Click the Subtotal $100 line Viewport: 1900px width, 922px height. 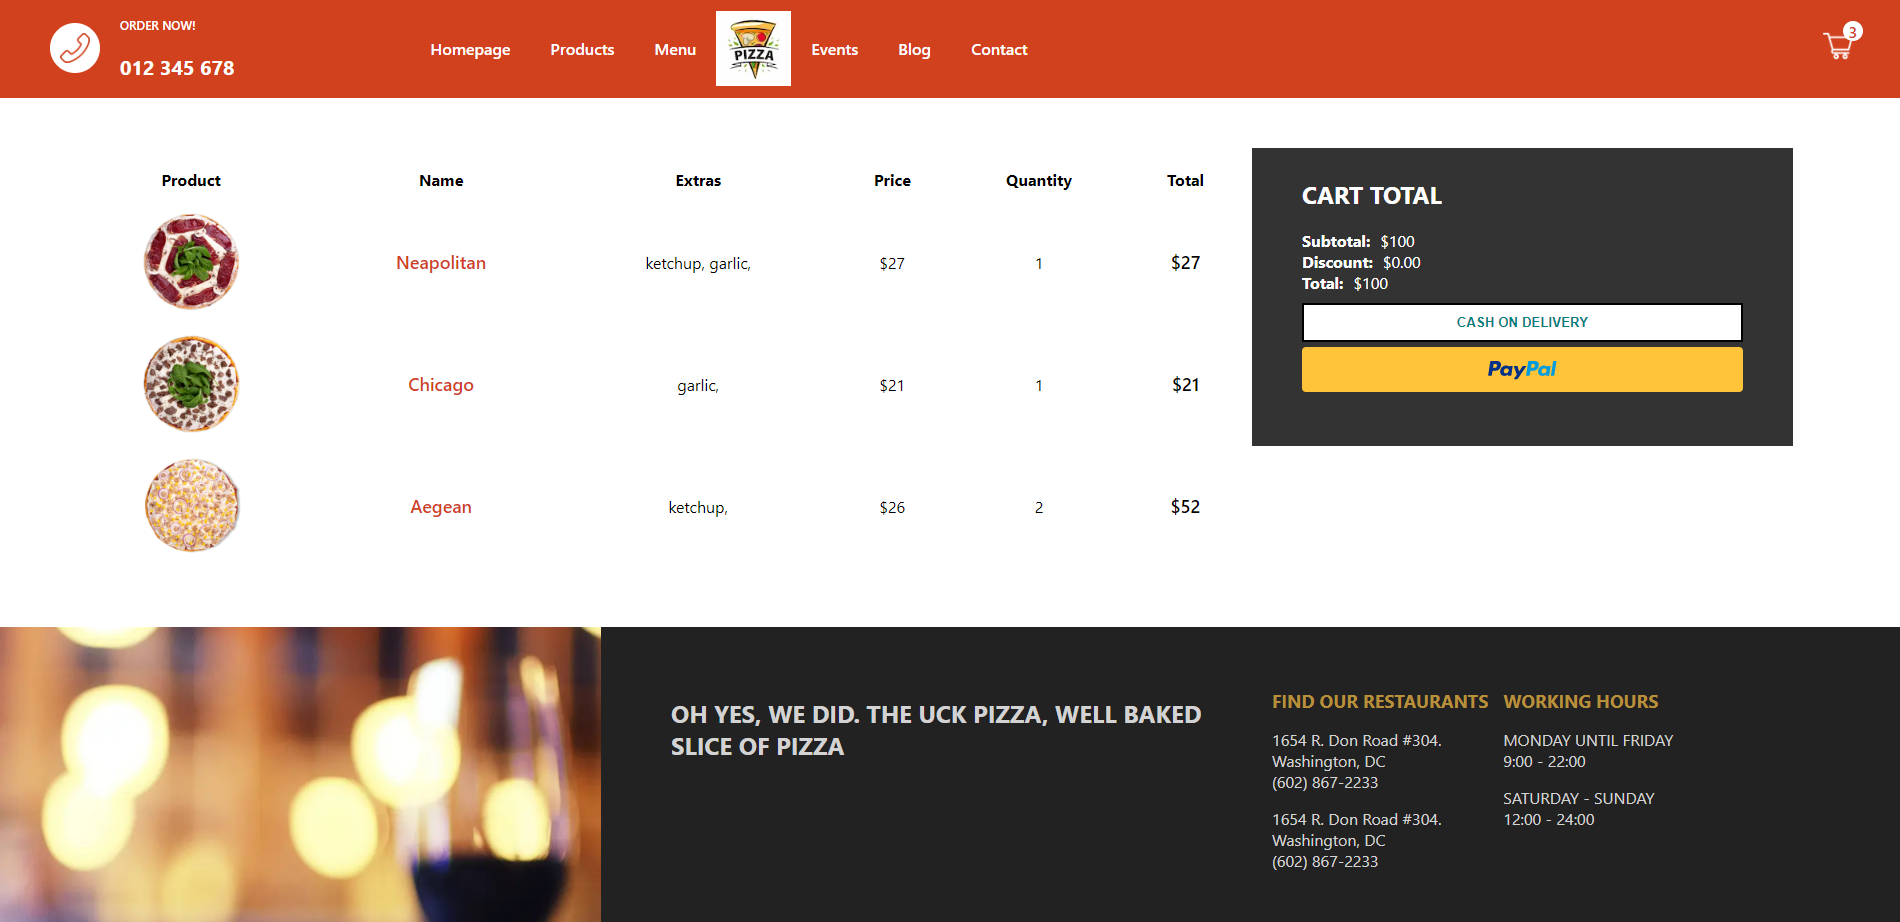pos(1358,242)
